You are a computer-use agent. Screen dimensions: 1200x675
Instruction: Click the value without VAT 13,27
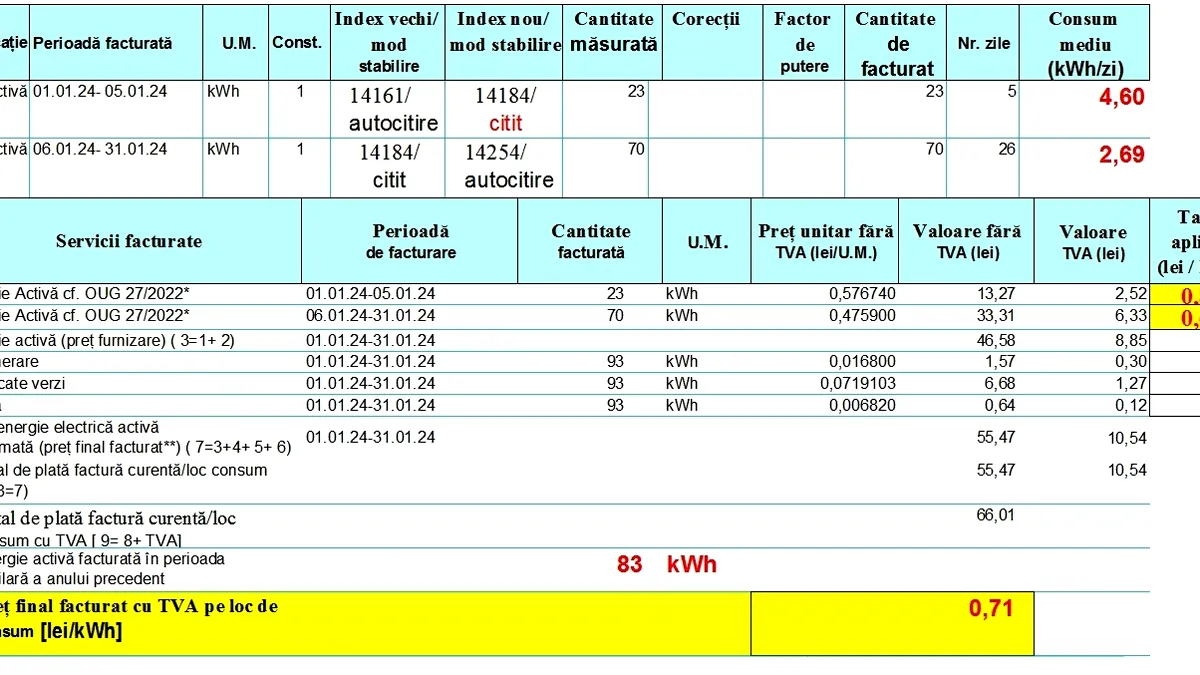997,293
